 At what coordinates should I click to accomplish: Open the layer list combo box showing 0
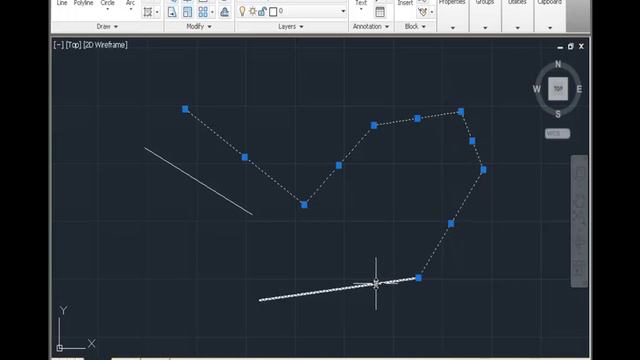click(292, 11)
